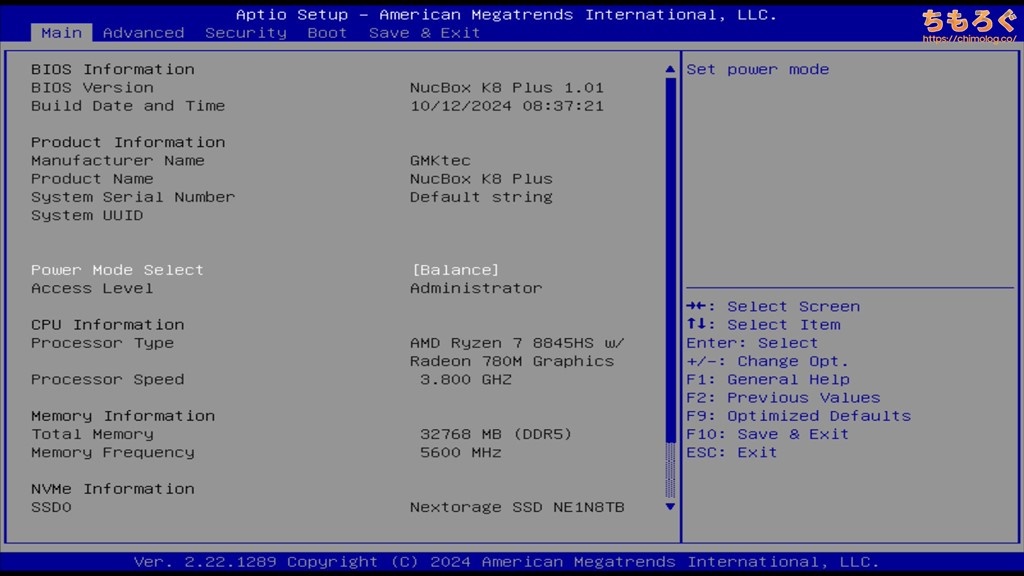Click the NucBox K8 Plus 1.01 value
The image size is (1024, 576).
tap(507, 88)
